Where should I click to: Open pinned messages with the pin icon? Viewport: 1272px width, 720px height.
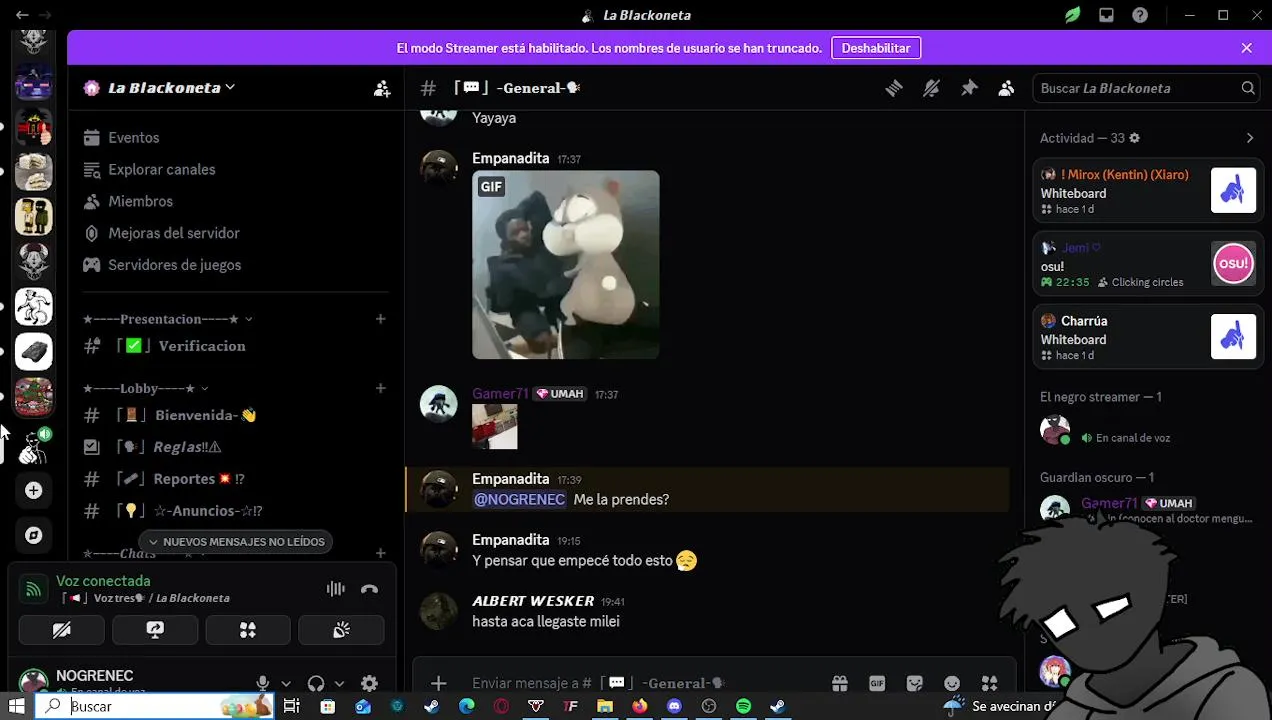[x=969, y=88]
